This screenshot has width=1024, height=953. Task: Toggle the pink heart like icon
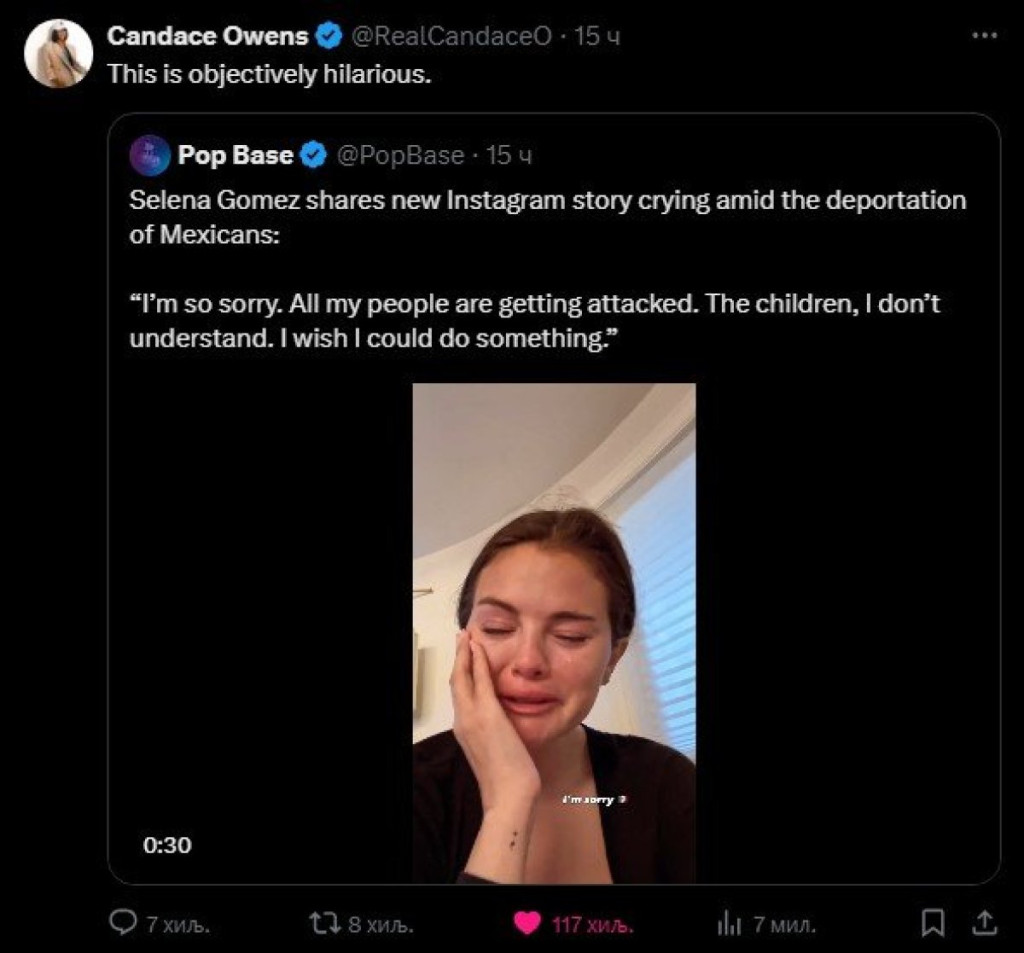527,923
